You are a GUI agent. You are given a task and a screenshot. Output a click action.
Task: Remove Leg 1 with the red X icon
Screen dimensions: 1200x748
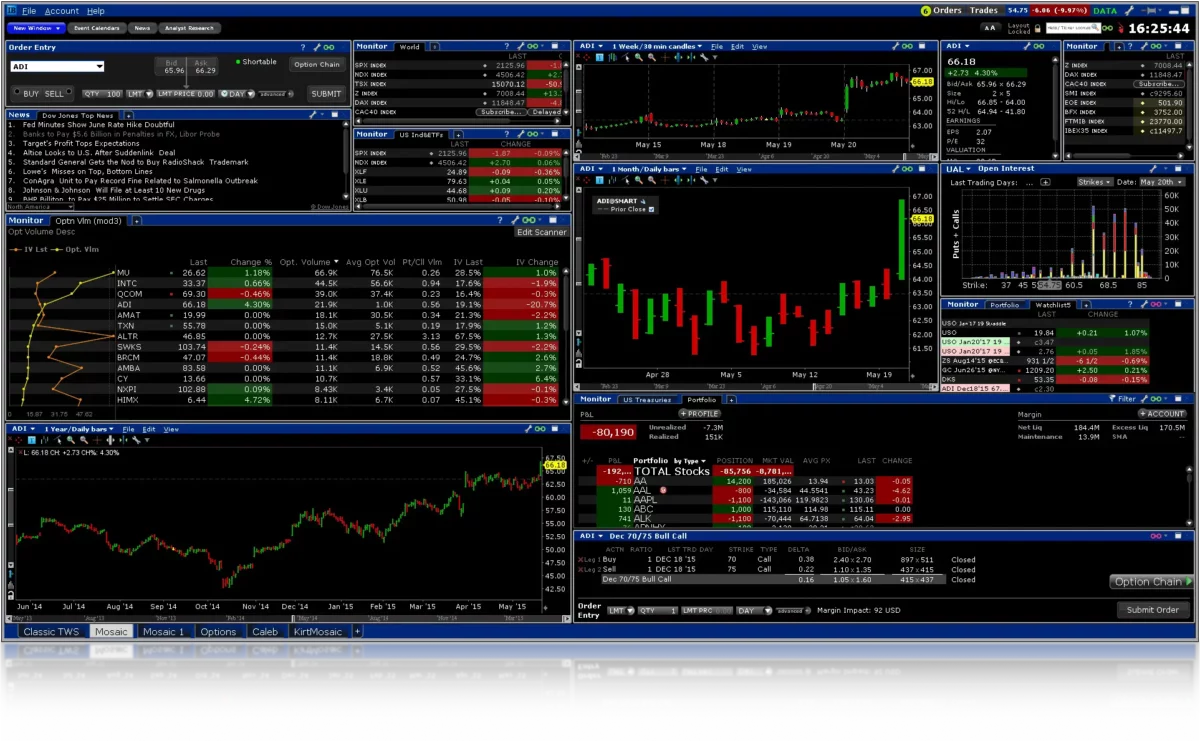[583, 560]
